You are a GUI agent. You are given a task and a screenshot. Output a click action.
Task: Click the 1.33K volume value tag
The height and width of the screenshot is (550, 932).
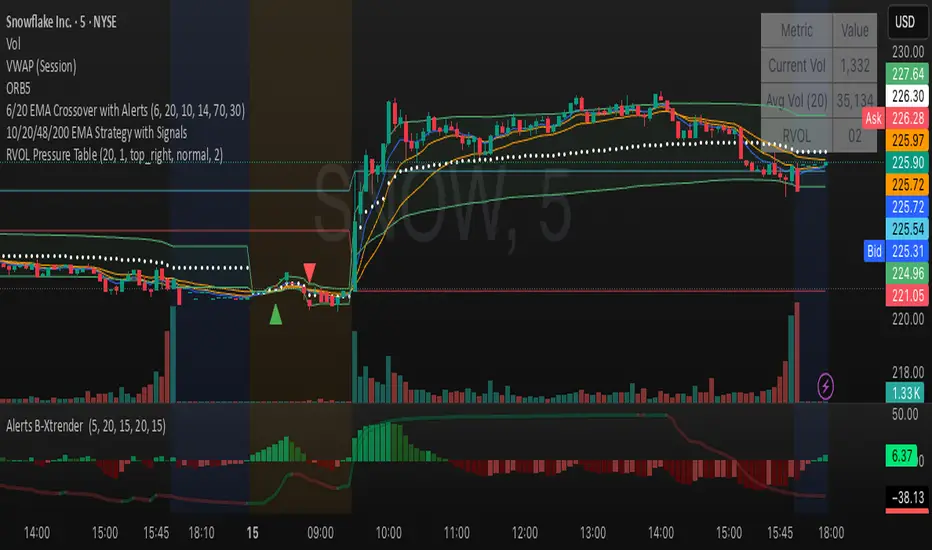pos(906,393)
